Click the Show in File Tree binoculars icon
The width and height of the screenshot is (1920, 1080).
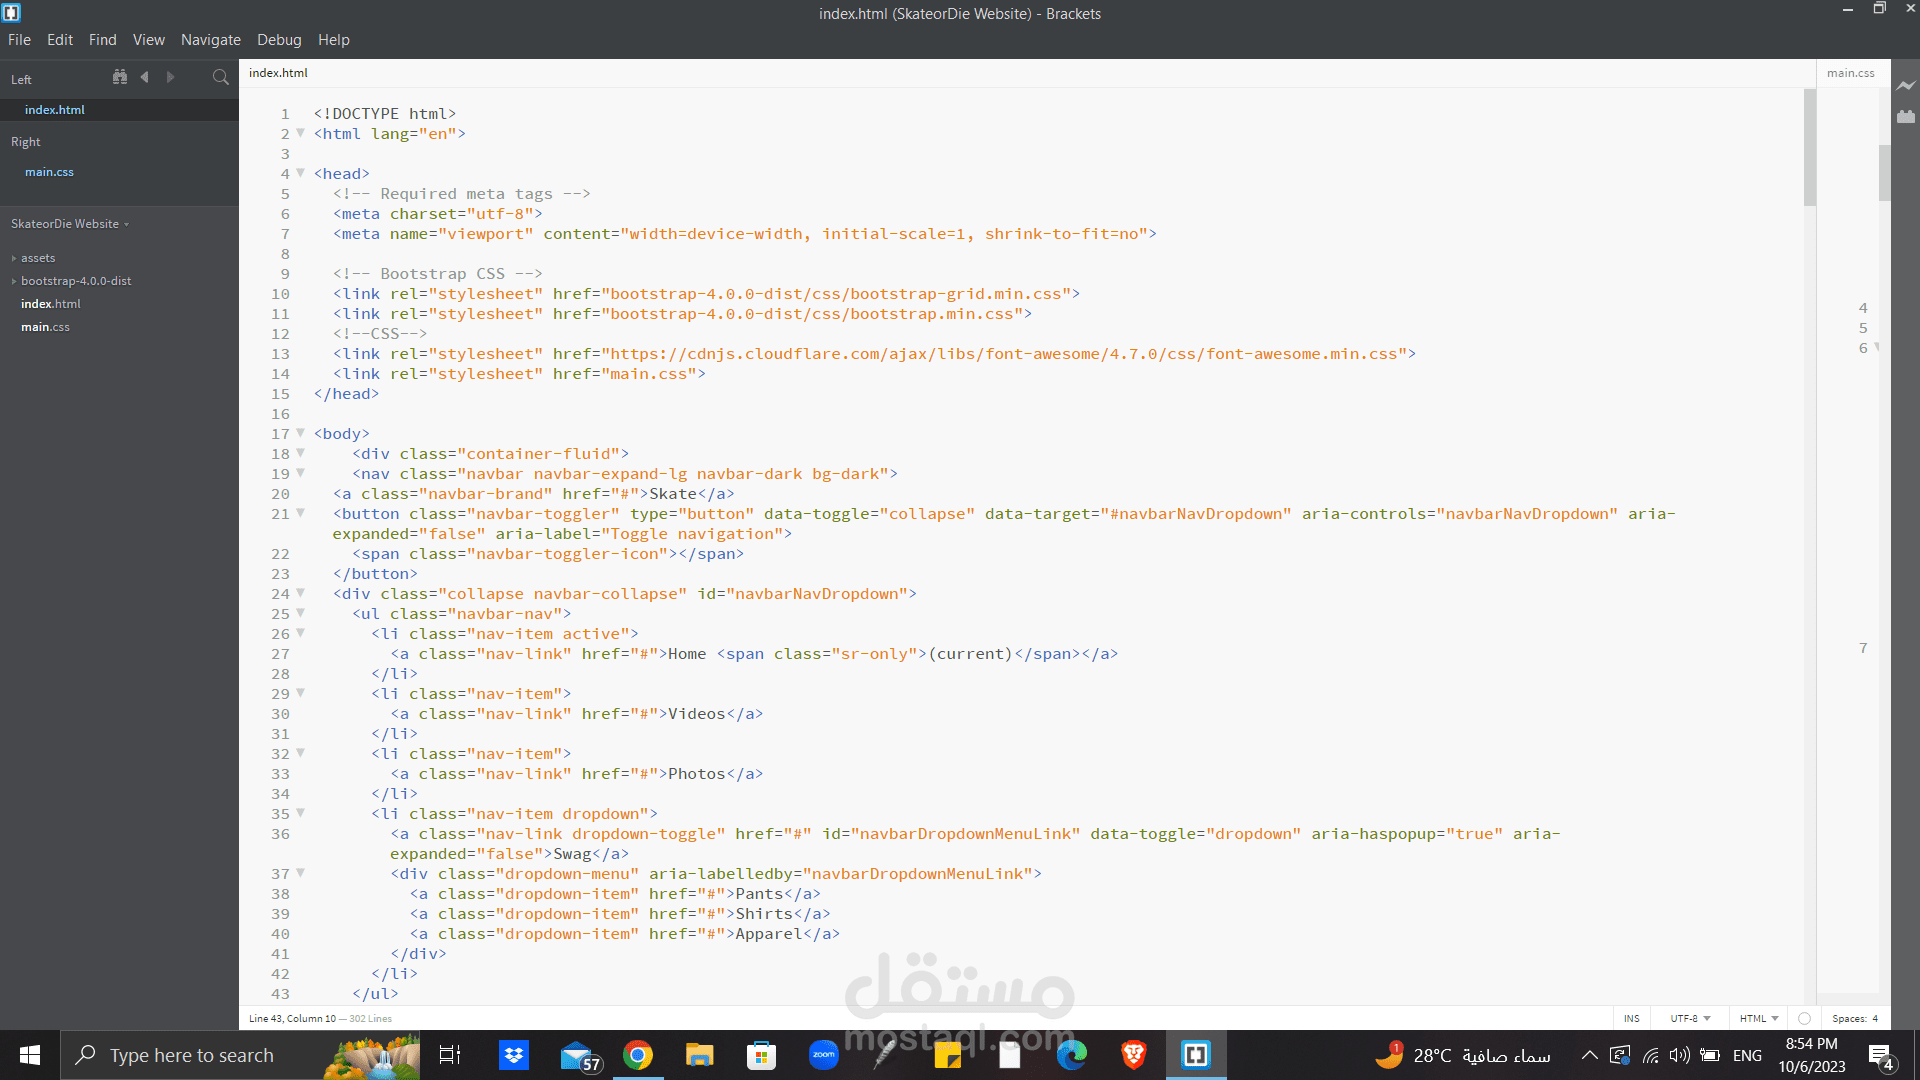click(x=120, y=77)
